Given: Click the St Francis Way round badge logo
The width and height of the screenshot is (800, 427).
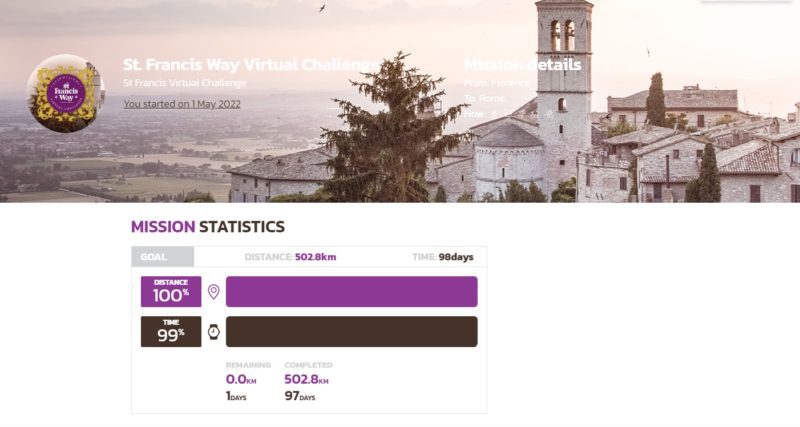Looking at the screenshot, I should point(66,93).
